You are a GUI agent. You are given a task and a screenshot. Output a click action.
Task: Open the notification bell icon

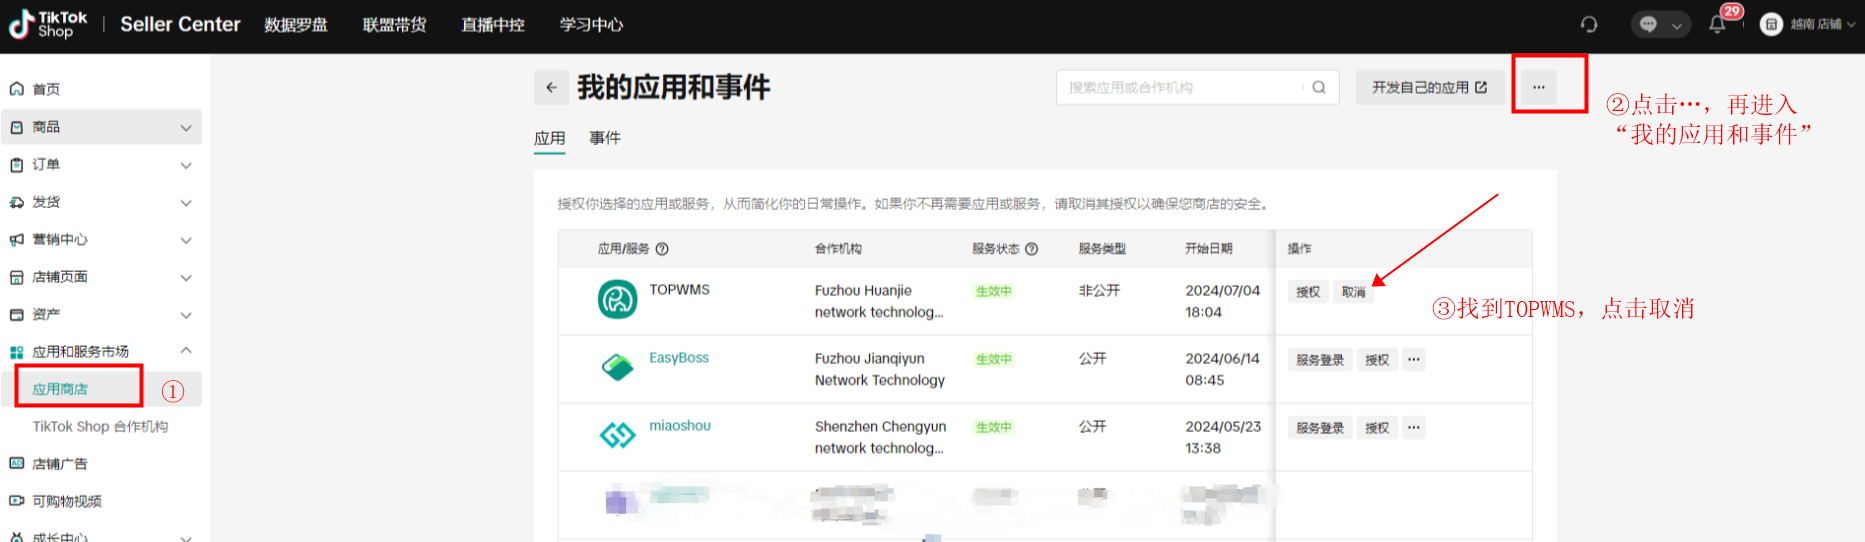point(1717,24)
